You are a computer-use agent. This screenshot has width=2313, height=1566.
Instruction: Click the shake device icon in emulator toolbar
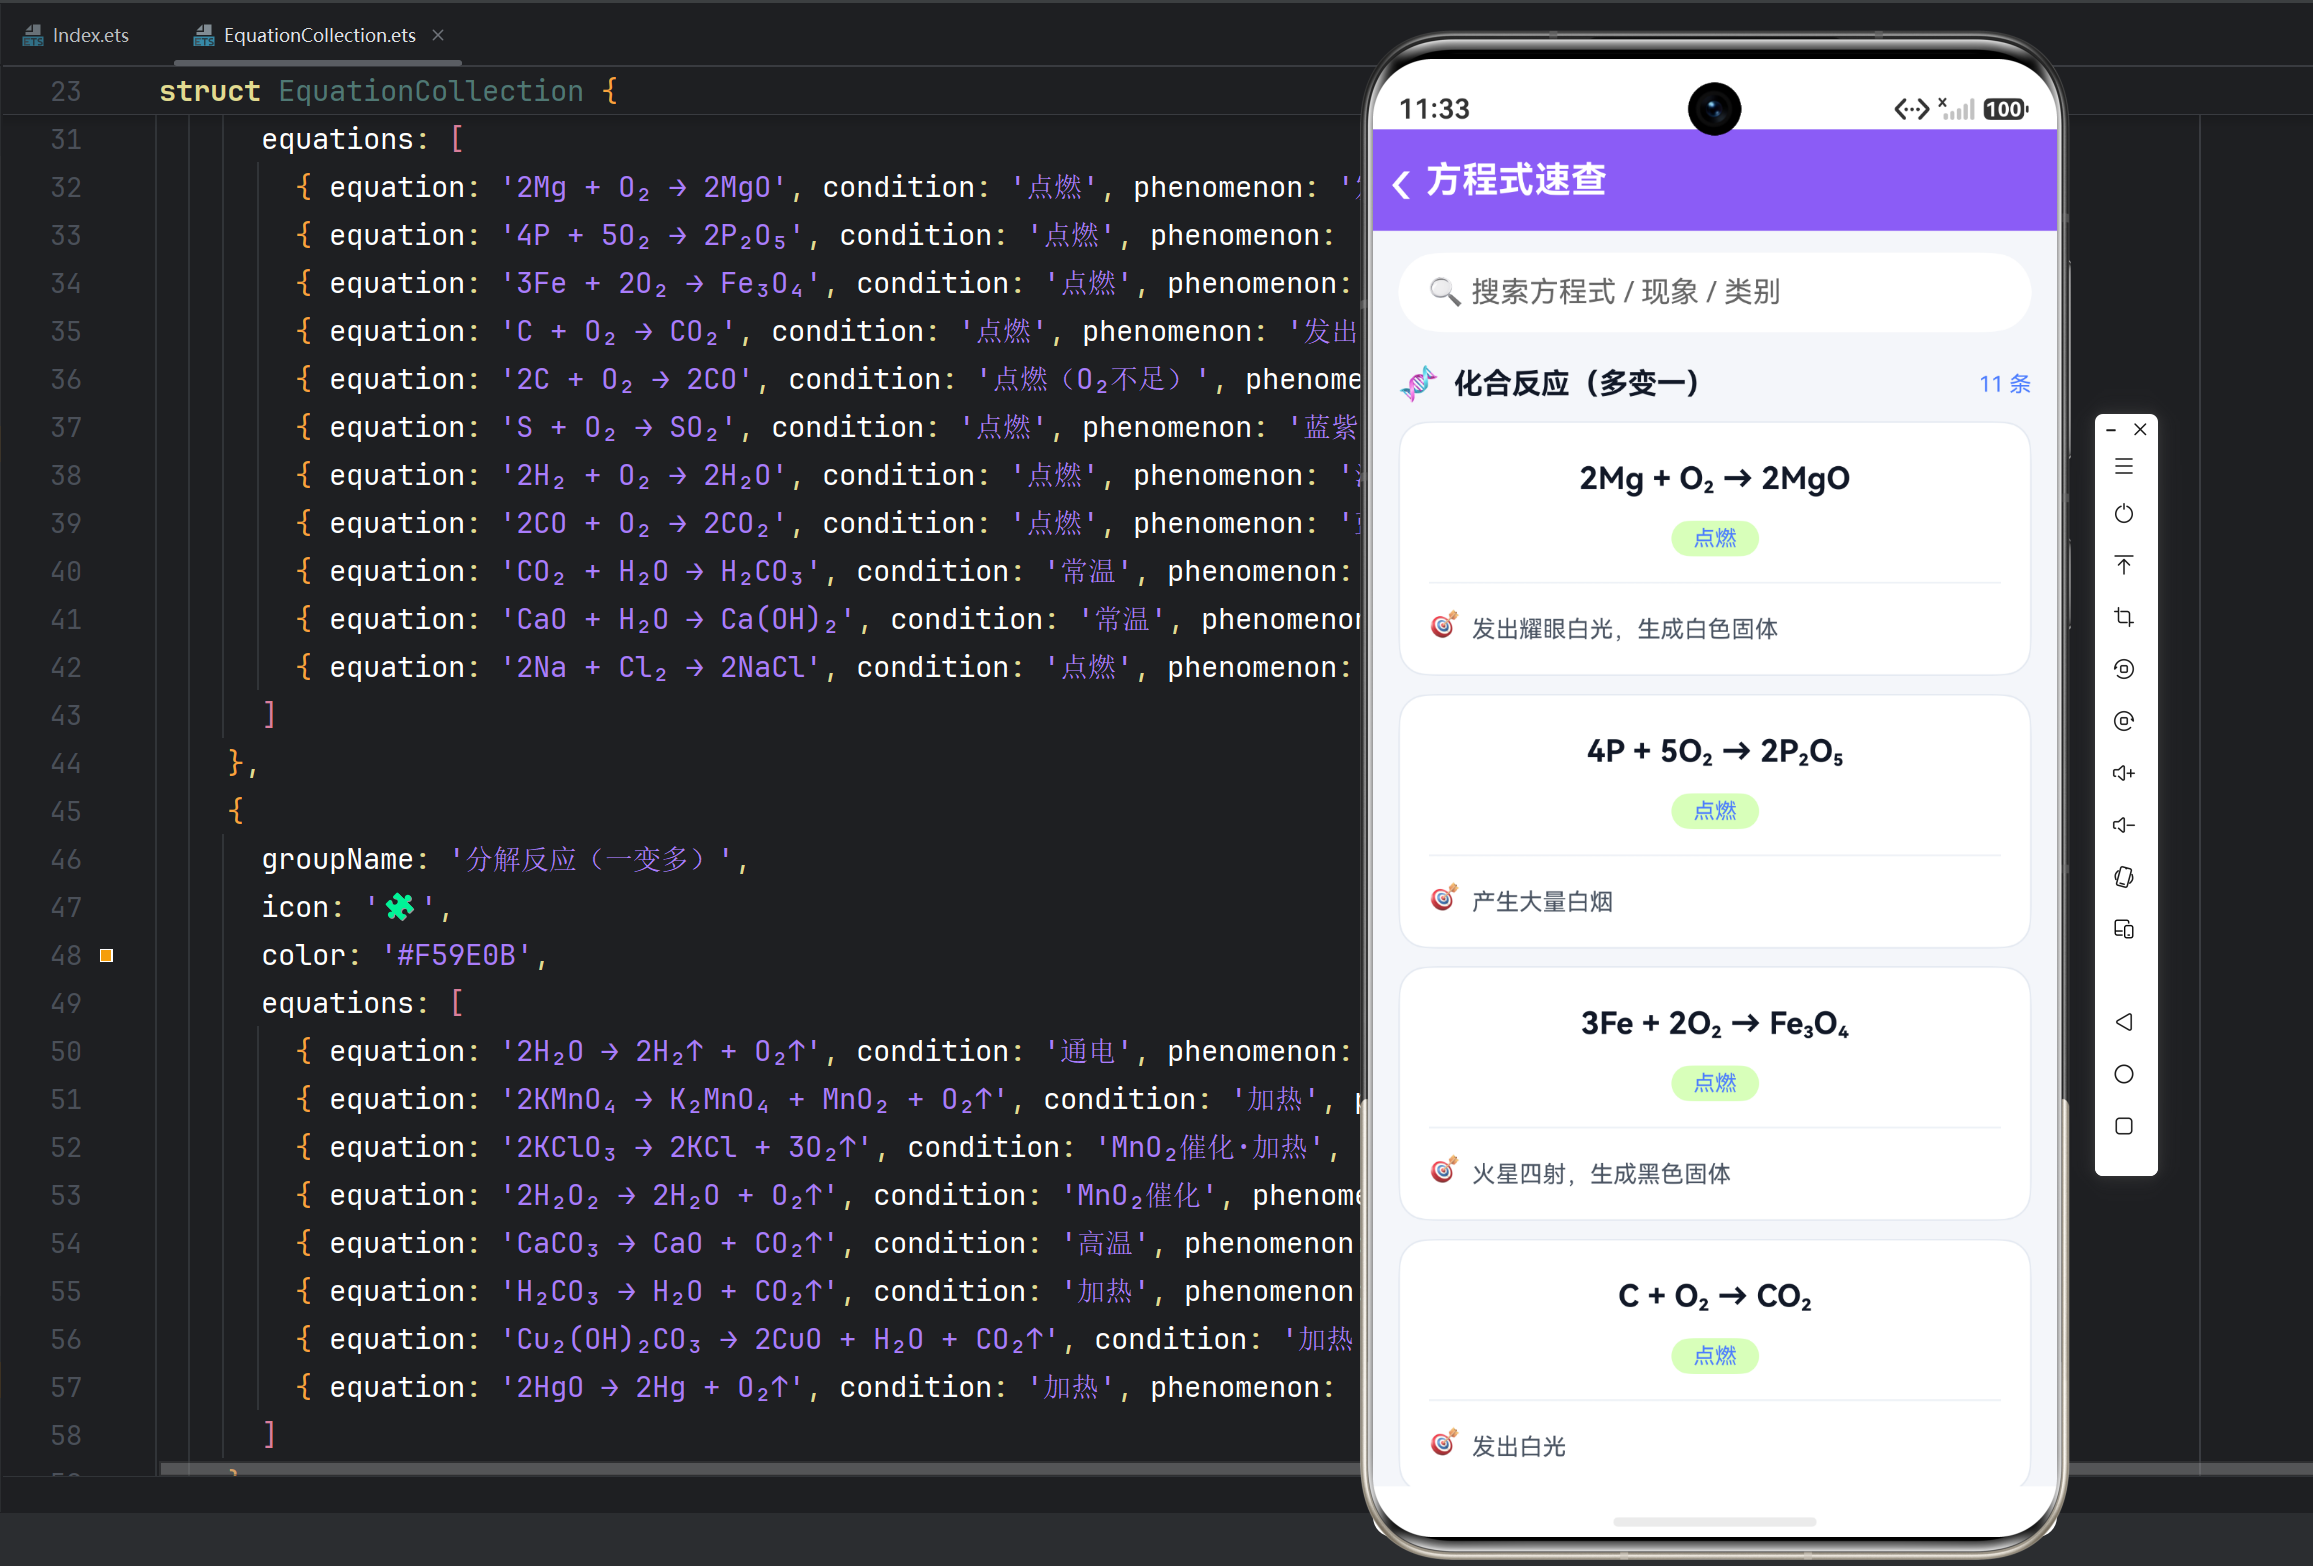pyautogui.click(x=2124, y=877)
